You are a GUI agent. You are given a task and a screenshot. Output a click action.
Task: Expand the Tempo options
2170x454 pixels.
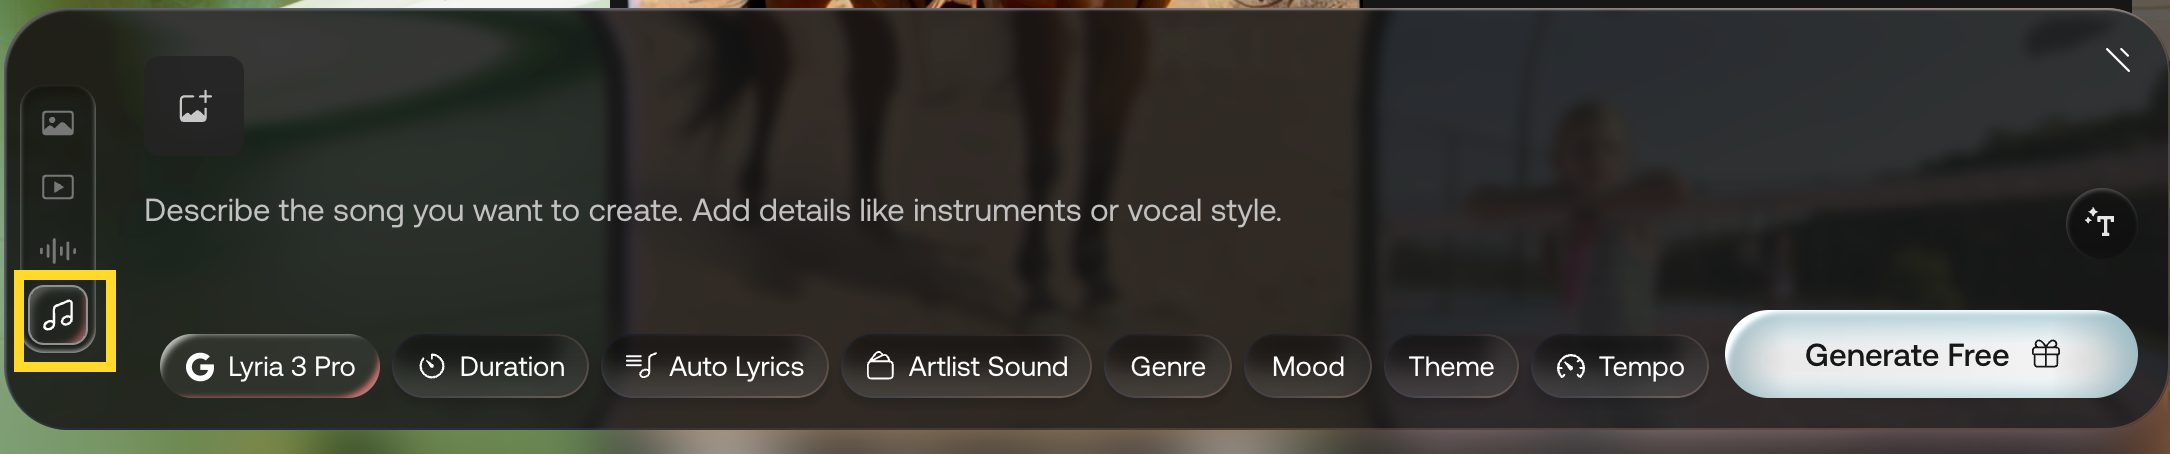coord(1620,367)
